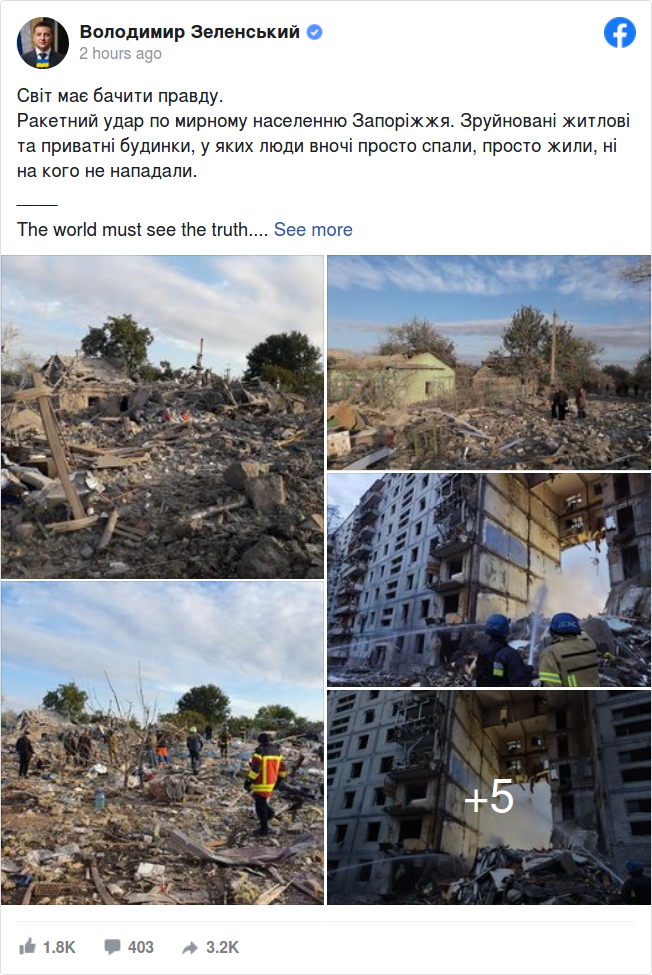Open photo of firefighters spraying apartment building
Screen dimensions: 652x975
(489, 580)
